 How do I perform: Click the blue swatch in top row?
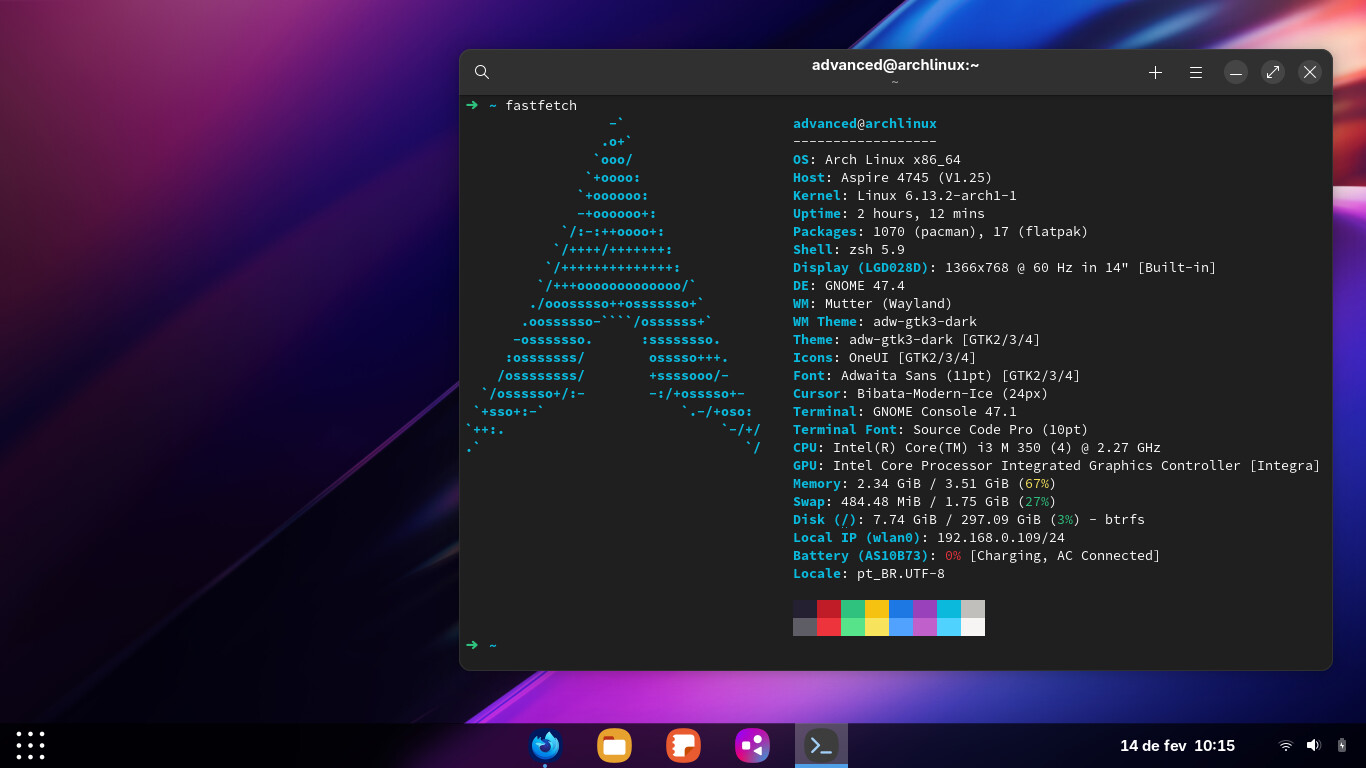[x=901, y=609]
